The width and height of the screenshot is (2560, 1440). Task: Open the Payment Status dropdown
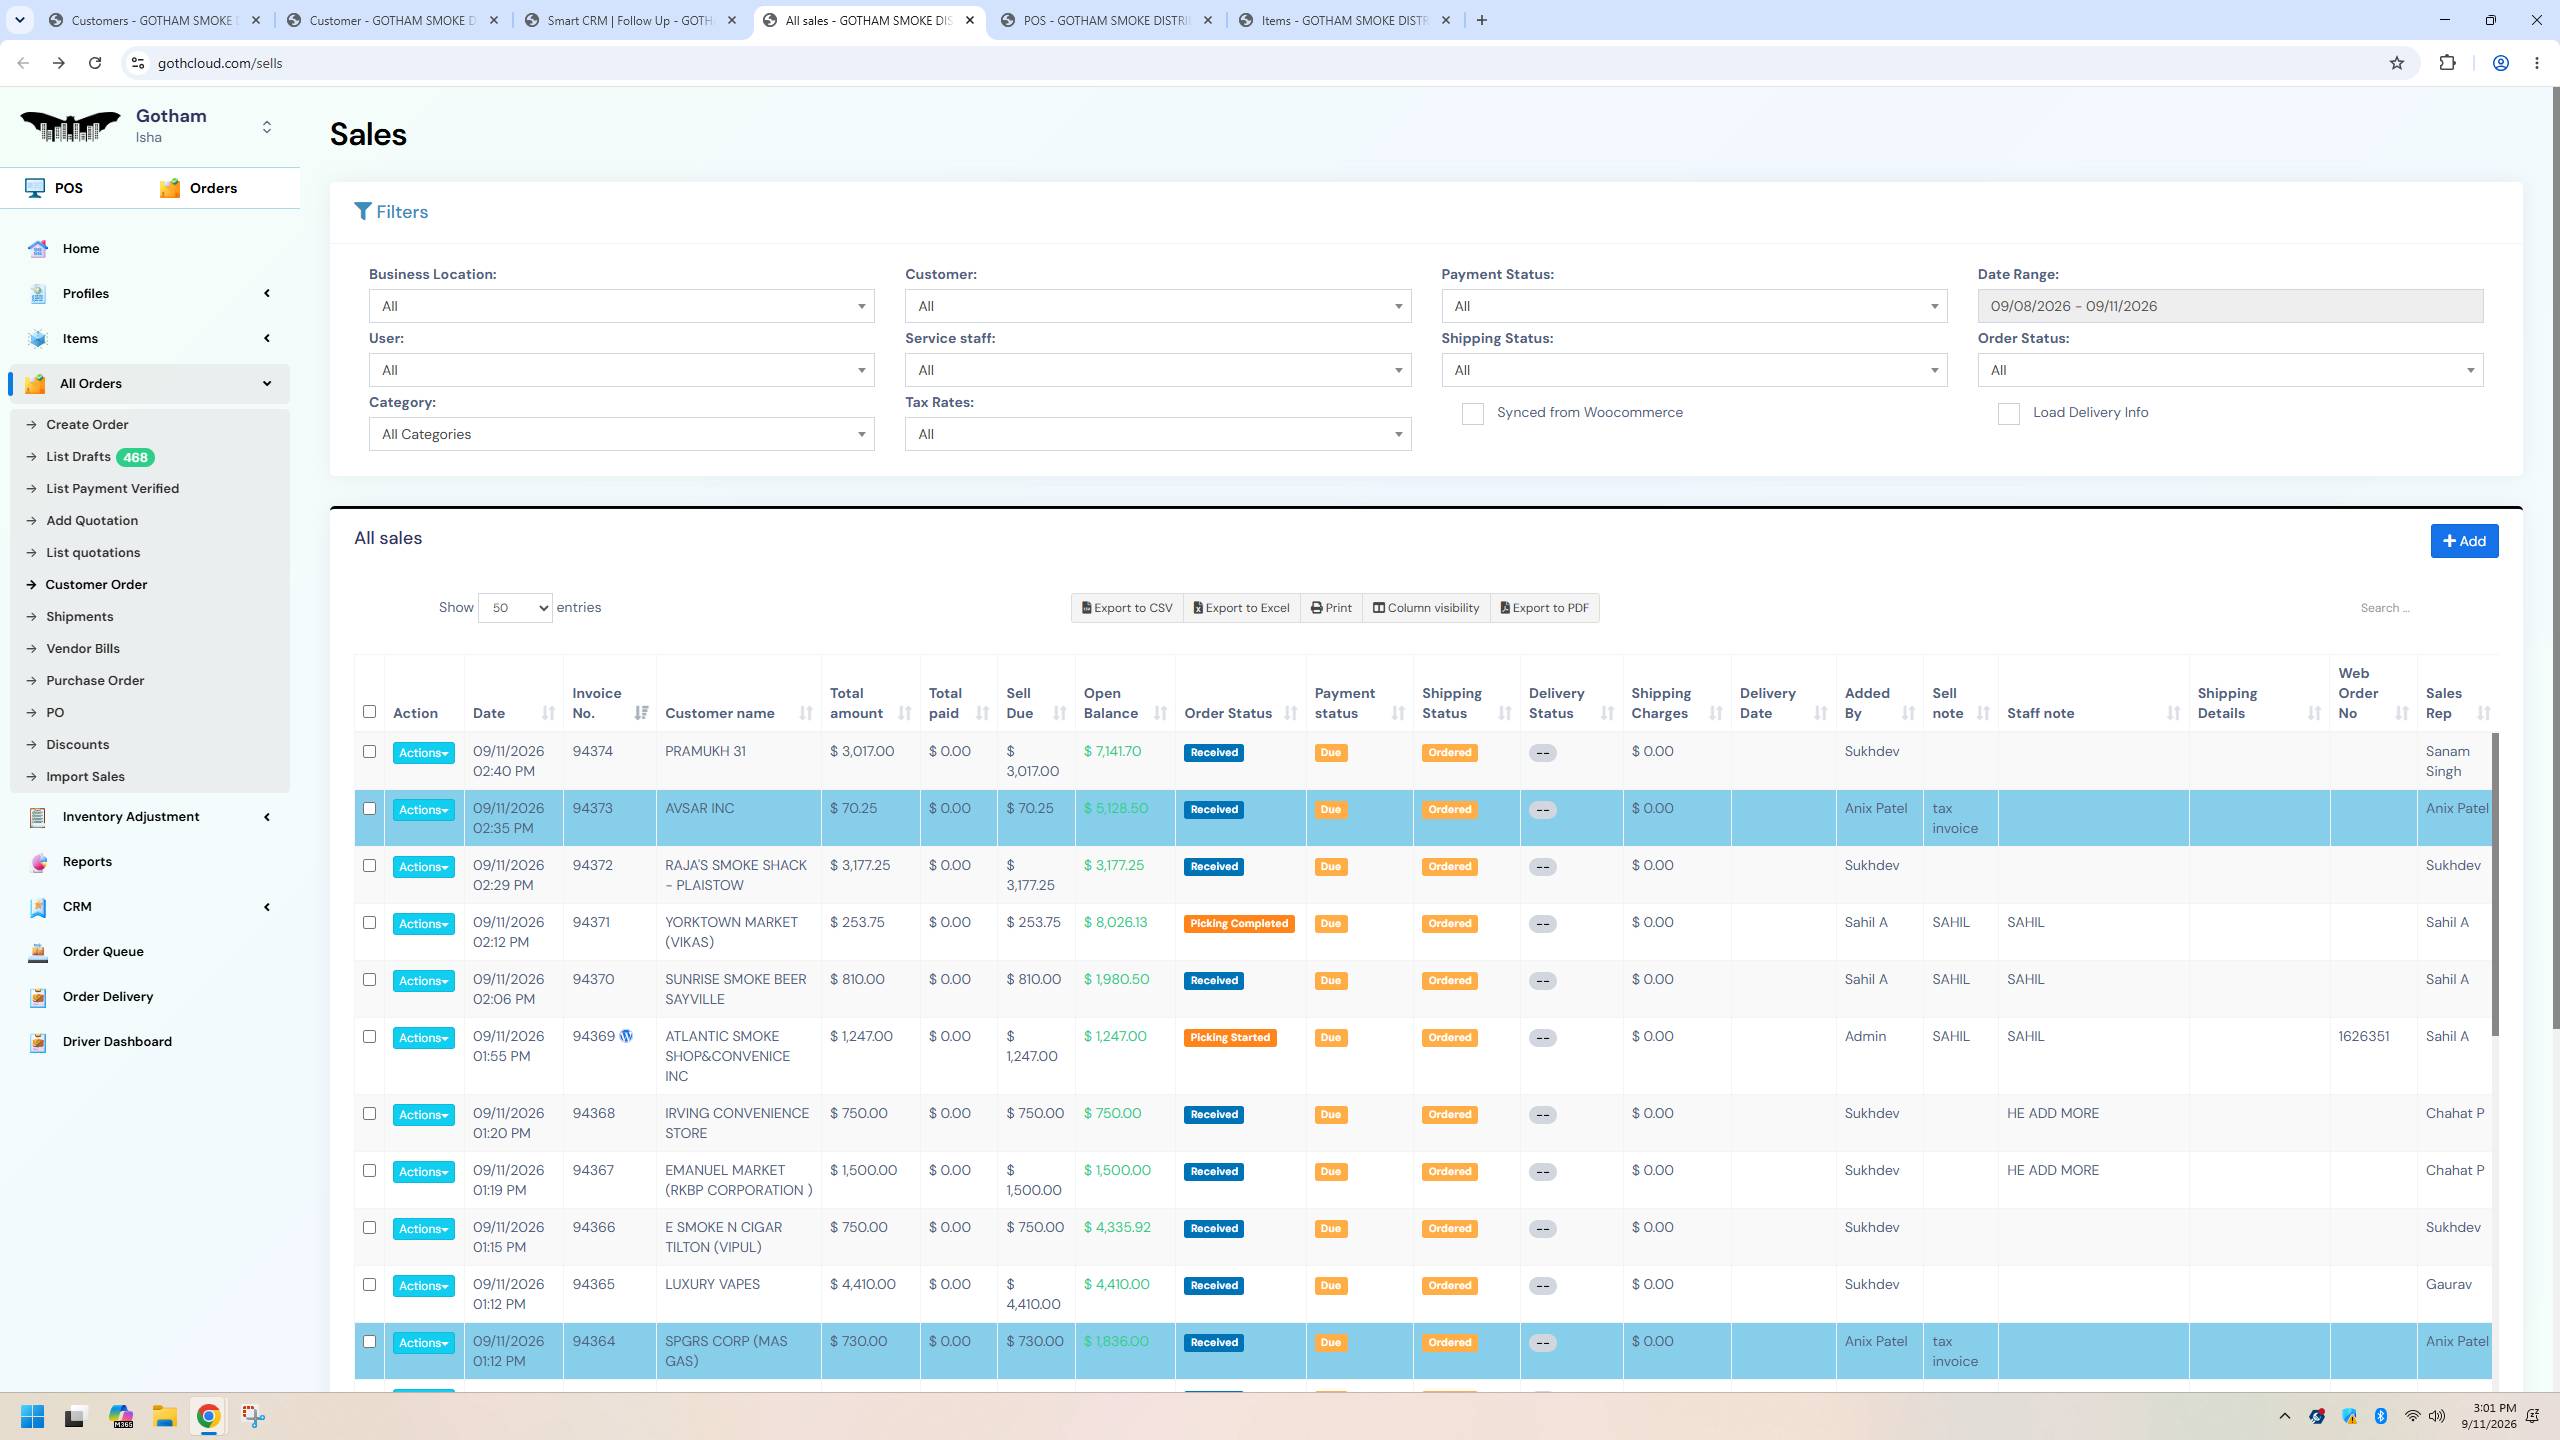1694,306
